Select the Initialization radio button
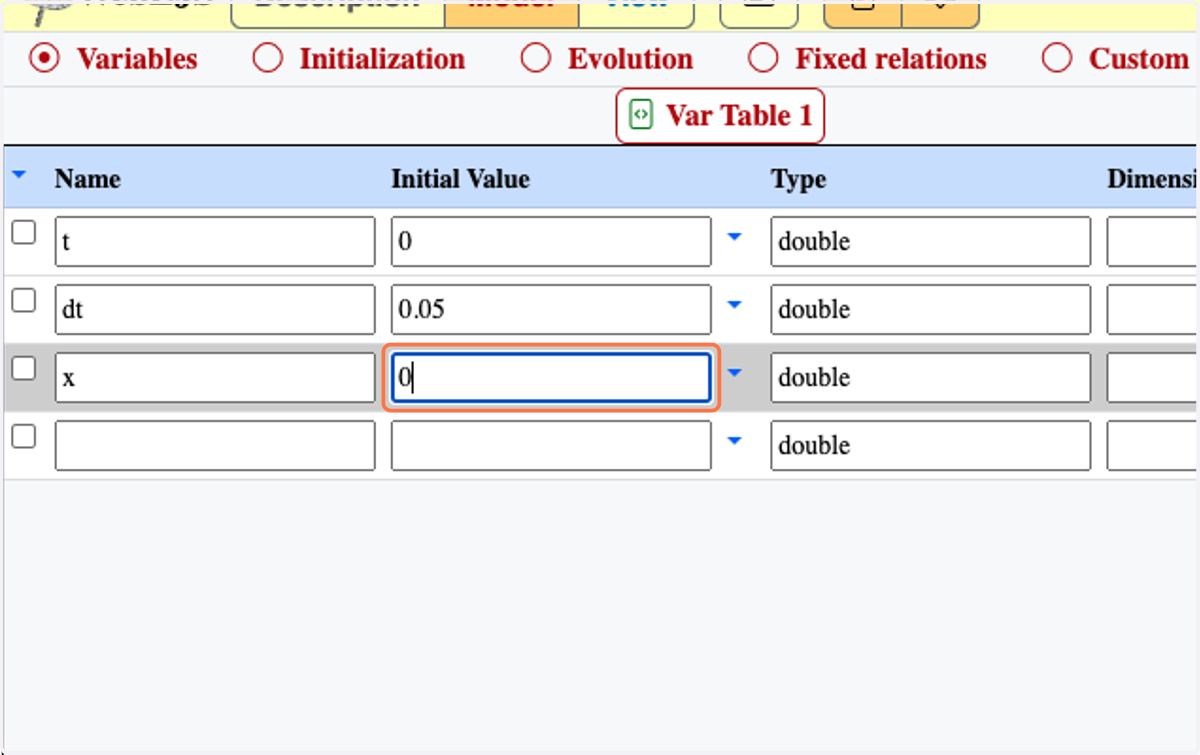The image size is (1200, 755). point(267,59)
